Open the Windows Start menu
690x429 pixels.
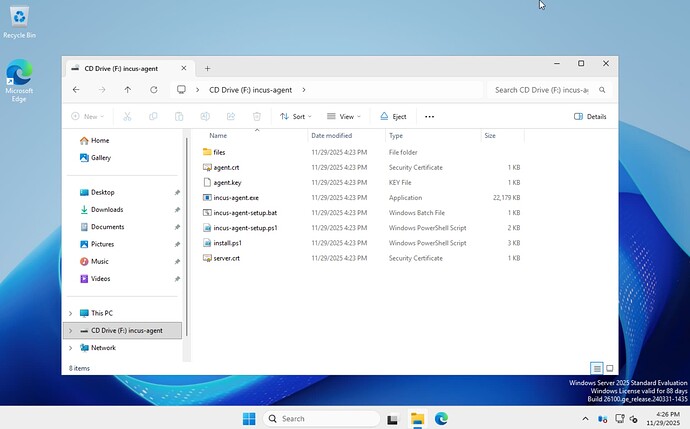[248, 418]
